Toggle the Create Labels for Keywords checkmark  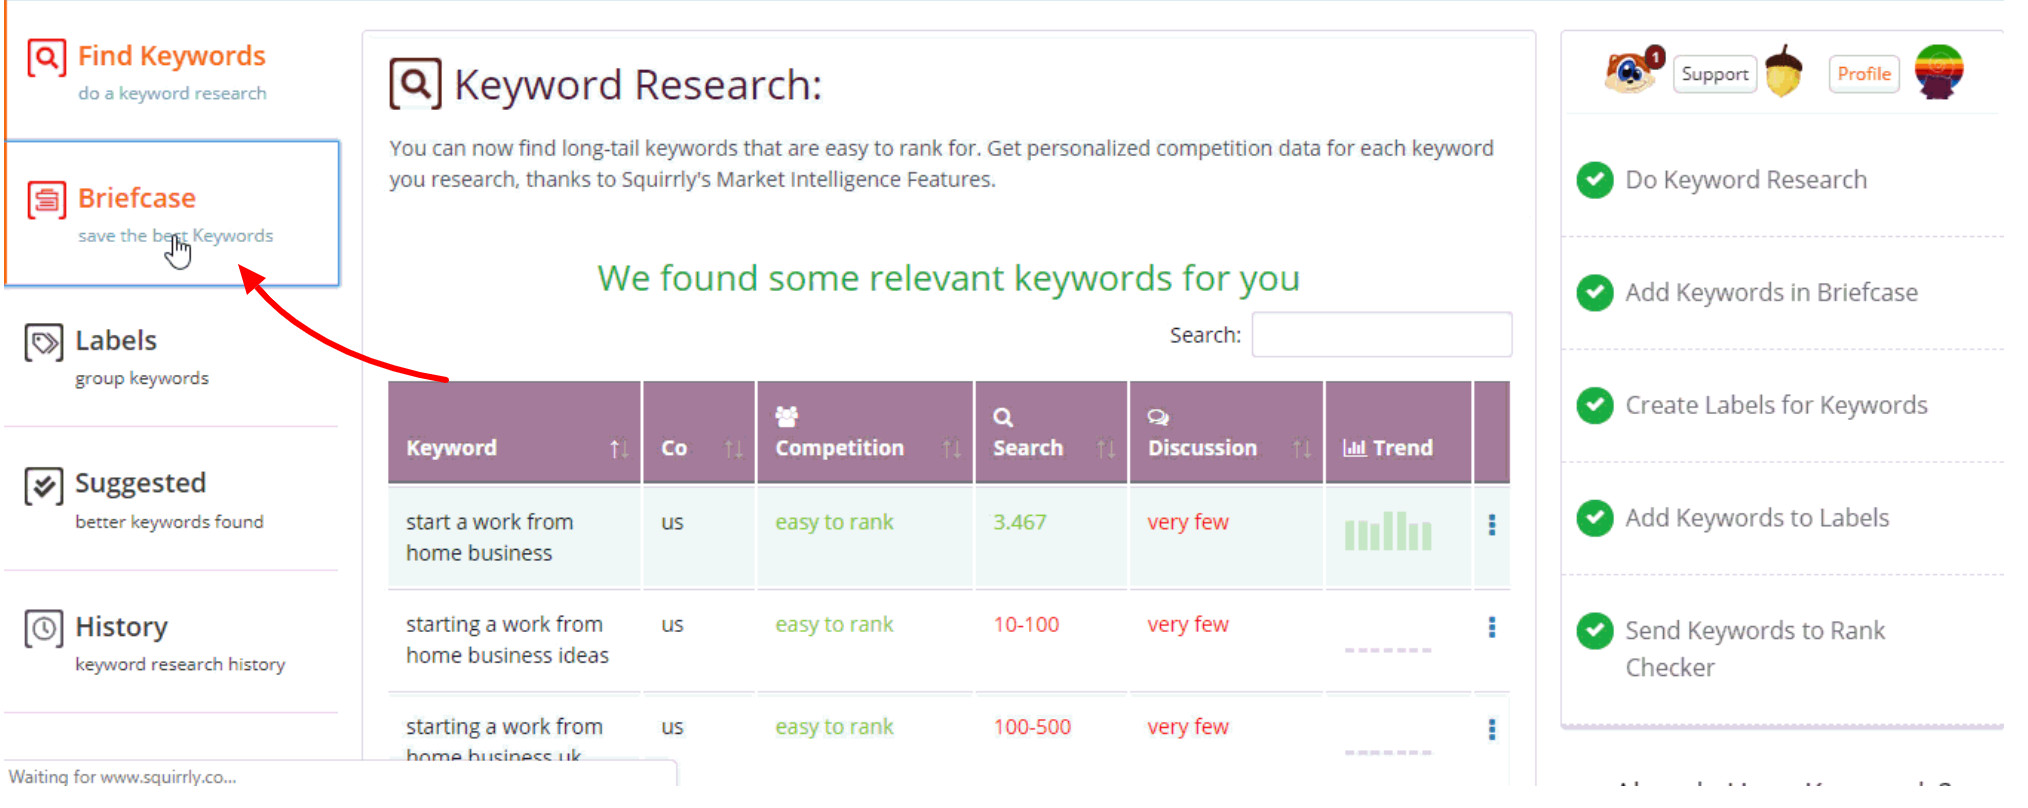pos(1594,405)
